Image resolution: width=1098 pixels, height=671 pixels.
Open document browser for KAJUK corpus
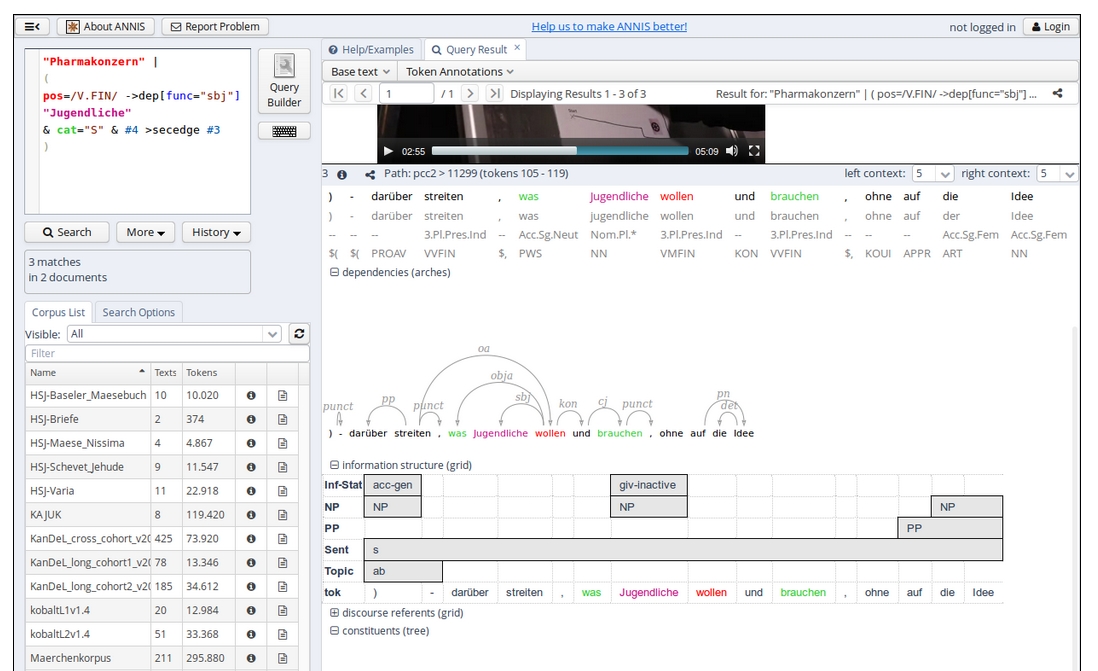[x=282, y=515]
